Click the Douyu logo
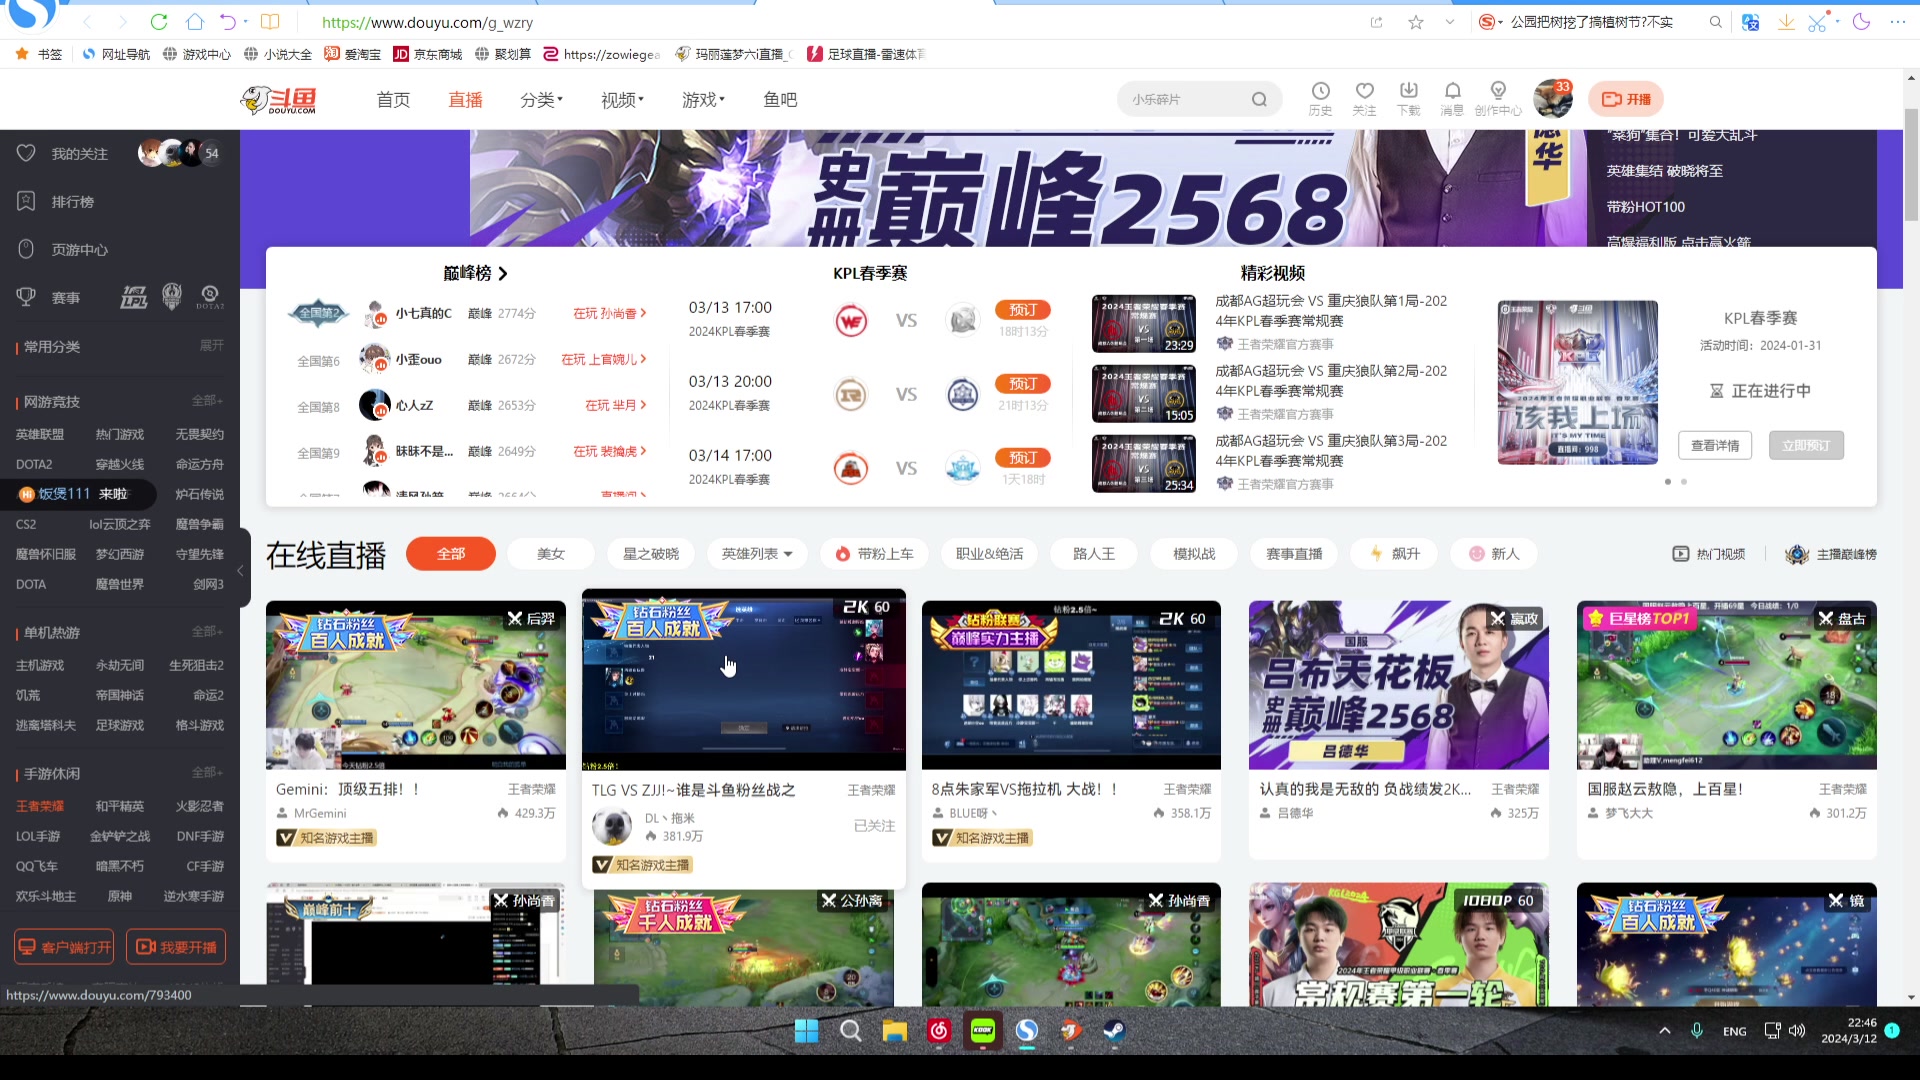Screen dimensions: 1920x1080 [279, 99]
